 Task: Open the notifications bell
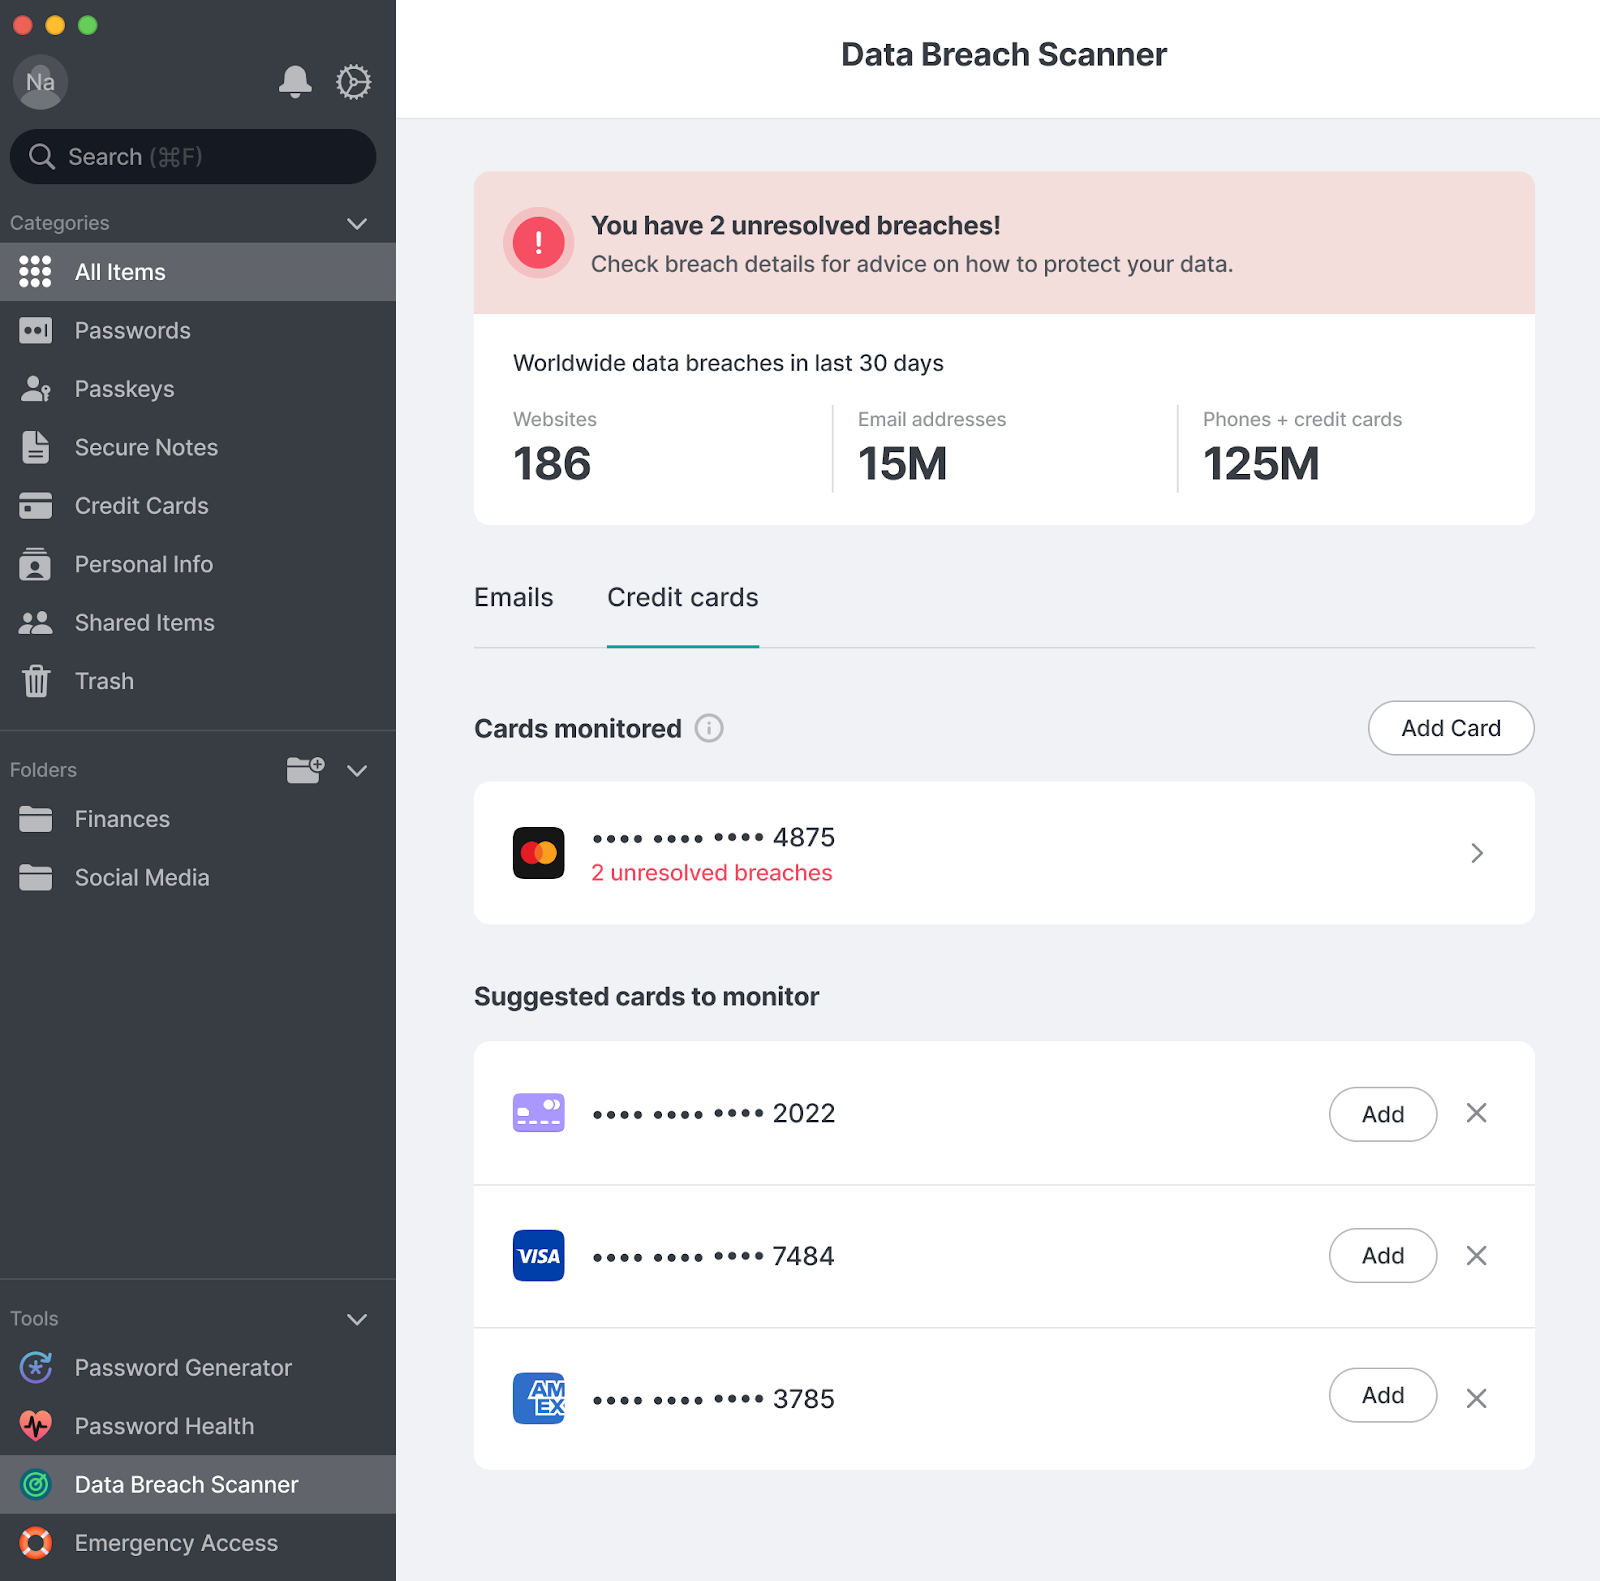pos(295,82)
